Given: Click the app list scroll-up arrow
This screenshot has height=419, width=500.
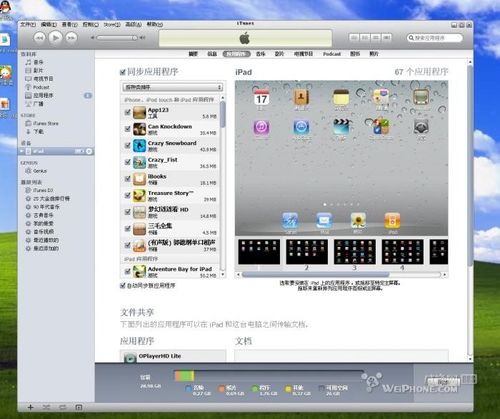Looking at the screenshot, I should [x=223, y=98].
